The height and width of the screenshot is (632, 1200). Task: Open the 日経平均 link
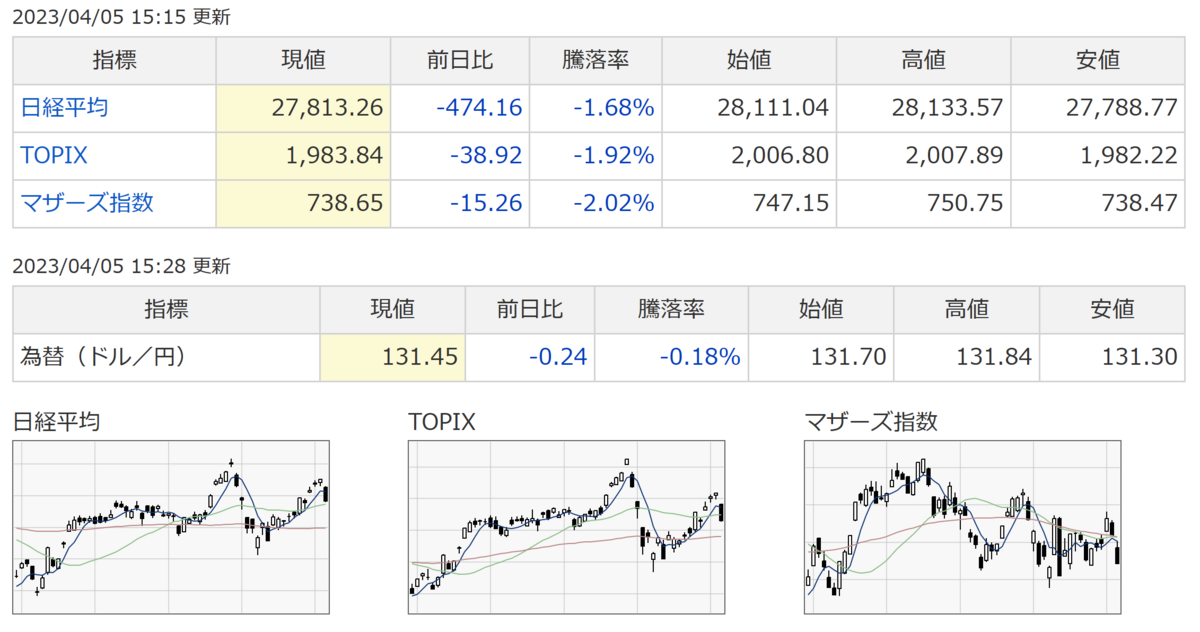64,108
